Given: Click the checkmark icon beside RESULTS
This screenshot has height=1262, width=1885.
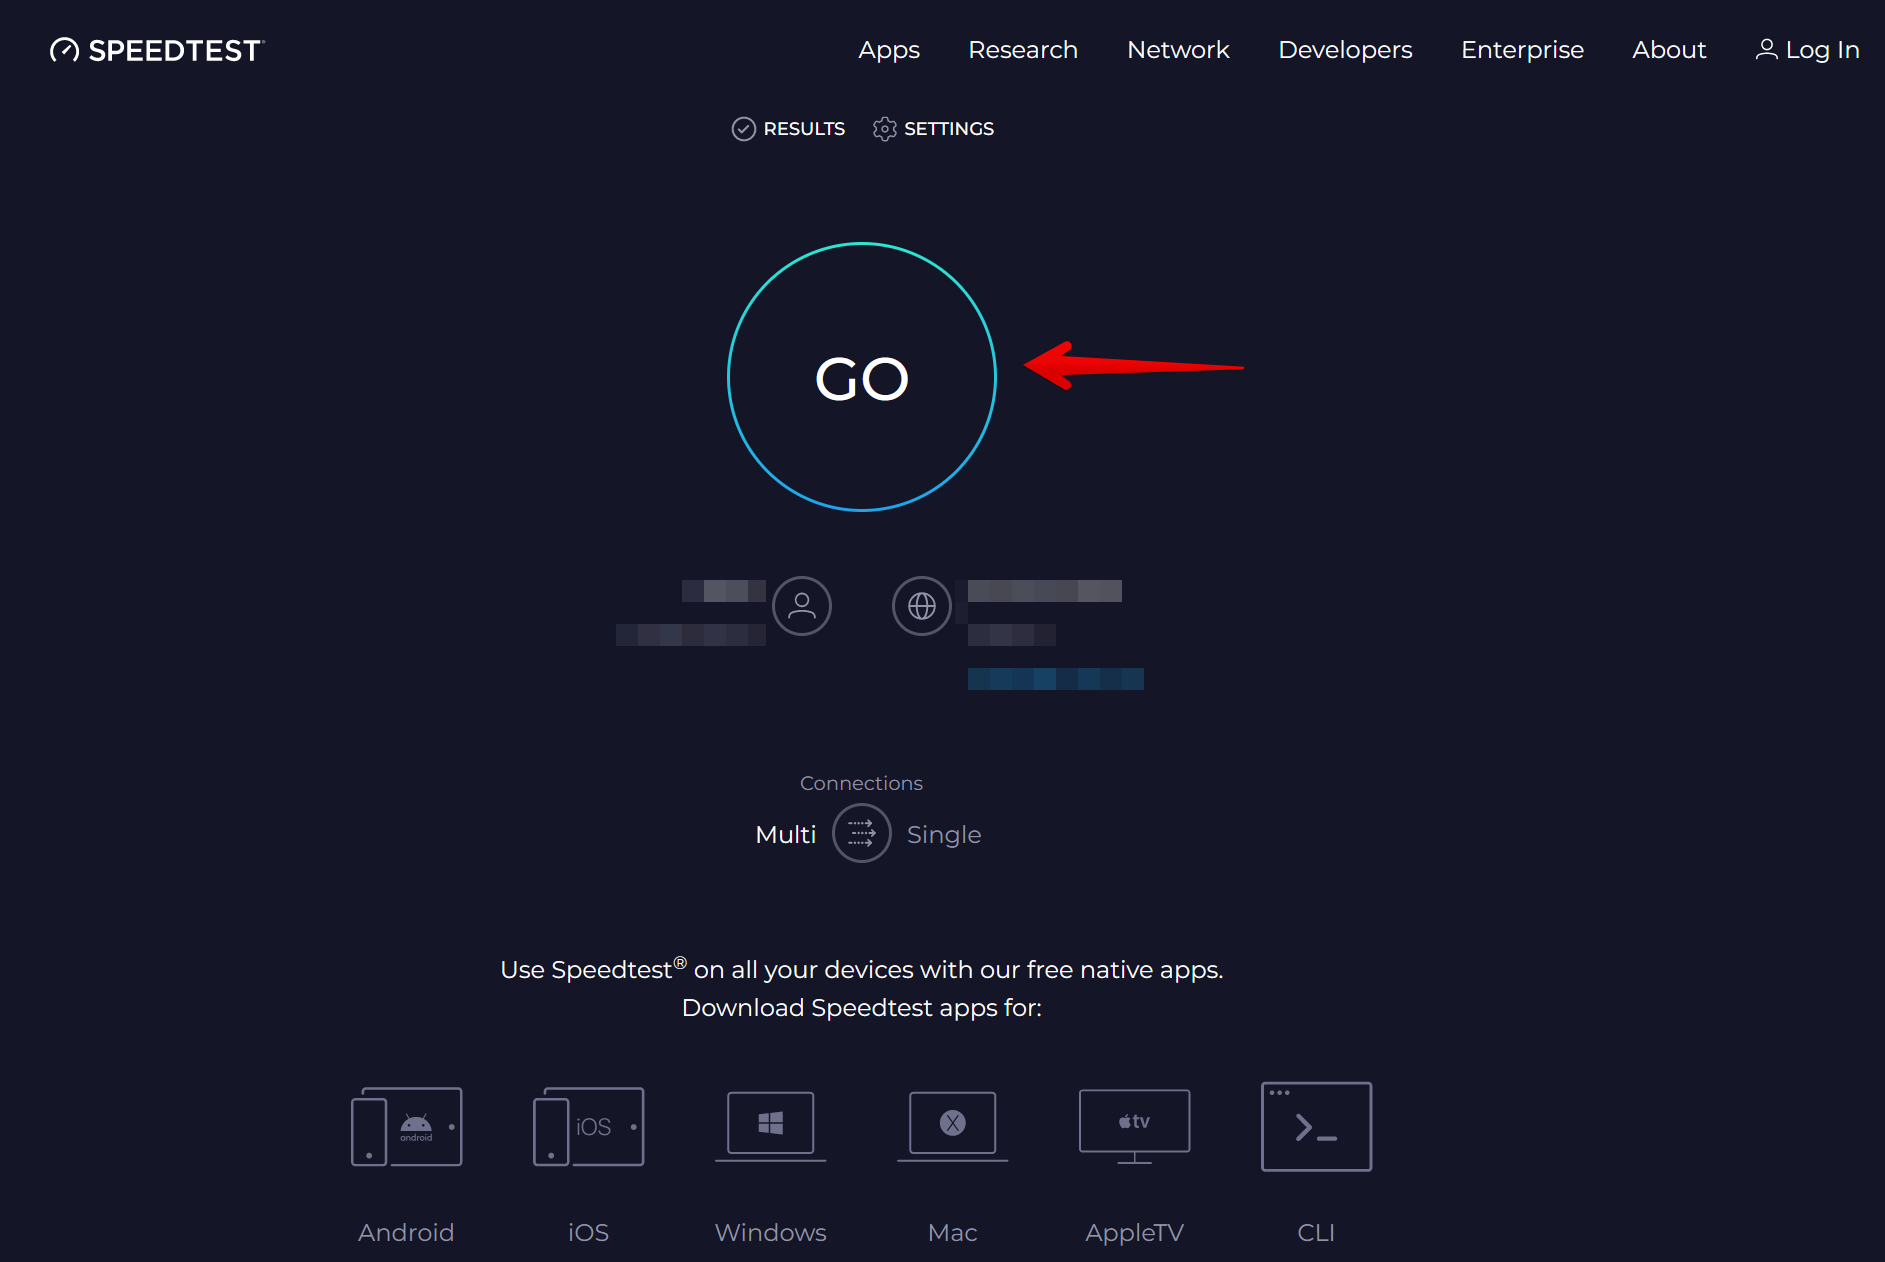Looking at the screenshot, I should click(x=744, y=129).
